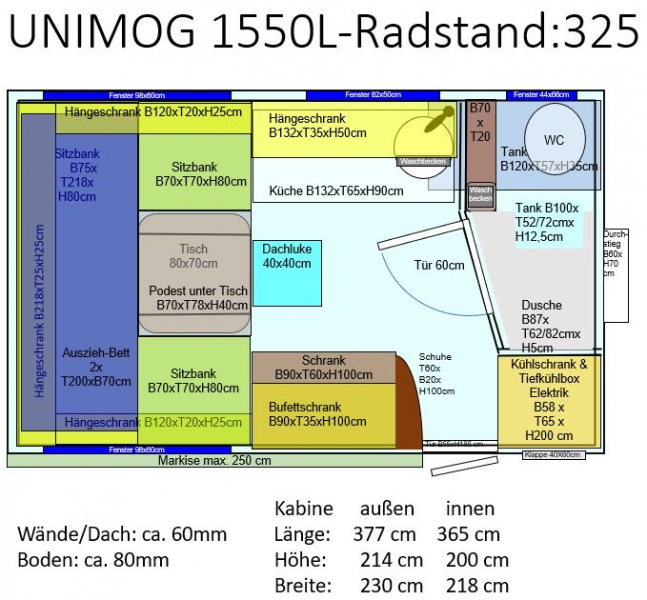The image size is (647, 600).
Task: Click the 'Breite:' row label
Action: click(x=303, y=586)
